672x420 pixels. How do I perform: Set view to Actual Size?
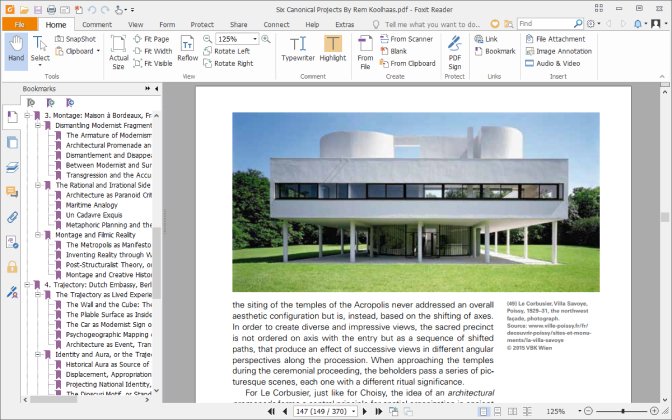point(118,52)
